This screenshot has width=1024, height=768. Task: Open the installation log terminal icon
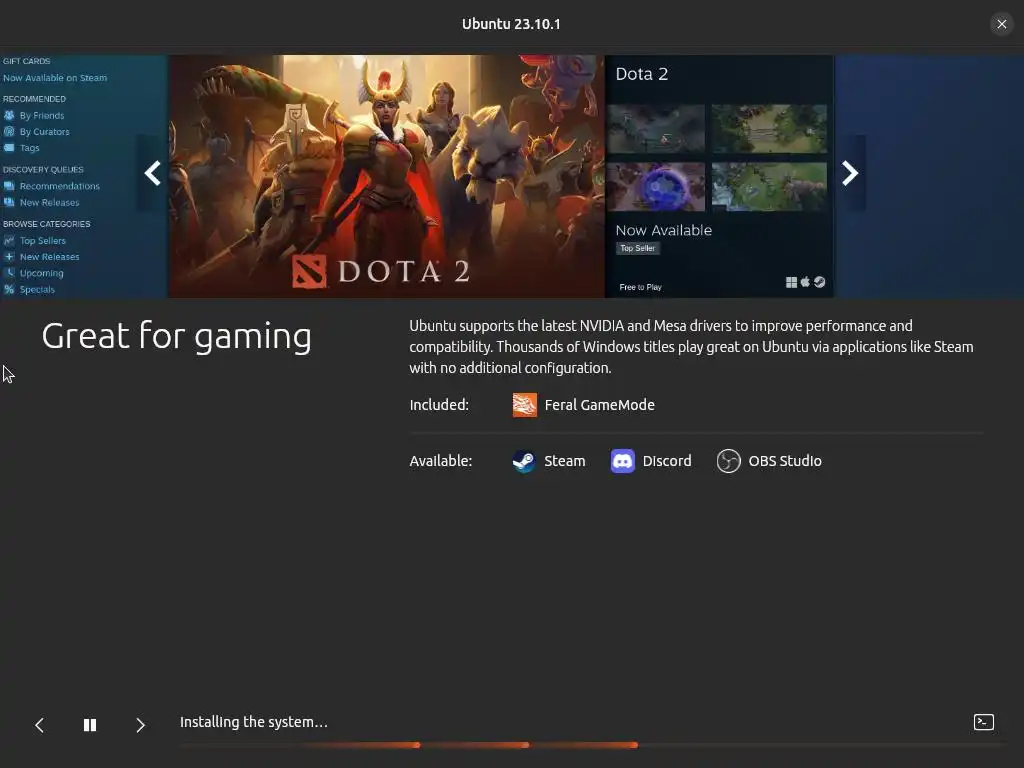pos(984,722)
